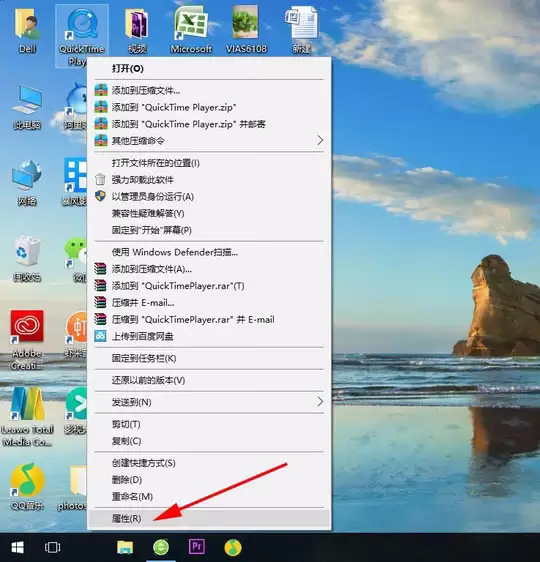Choose 固定到任务栏(K)
The width and height of the screenshot is (540, 562).
coord(209,358)
